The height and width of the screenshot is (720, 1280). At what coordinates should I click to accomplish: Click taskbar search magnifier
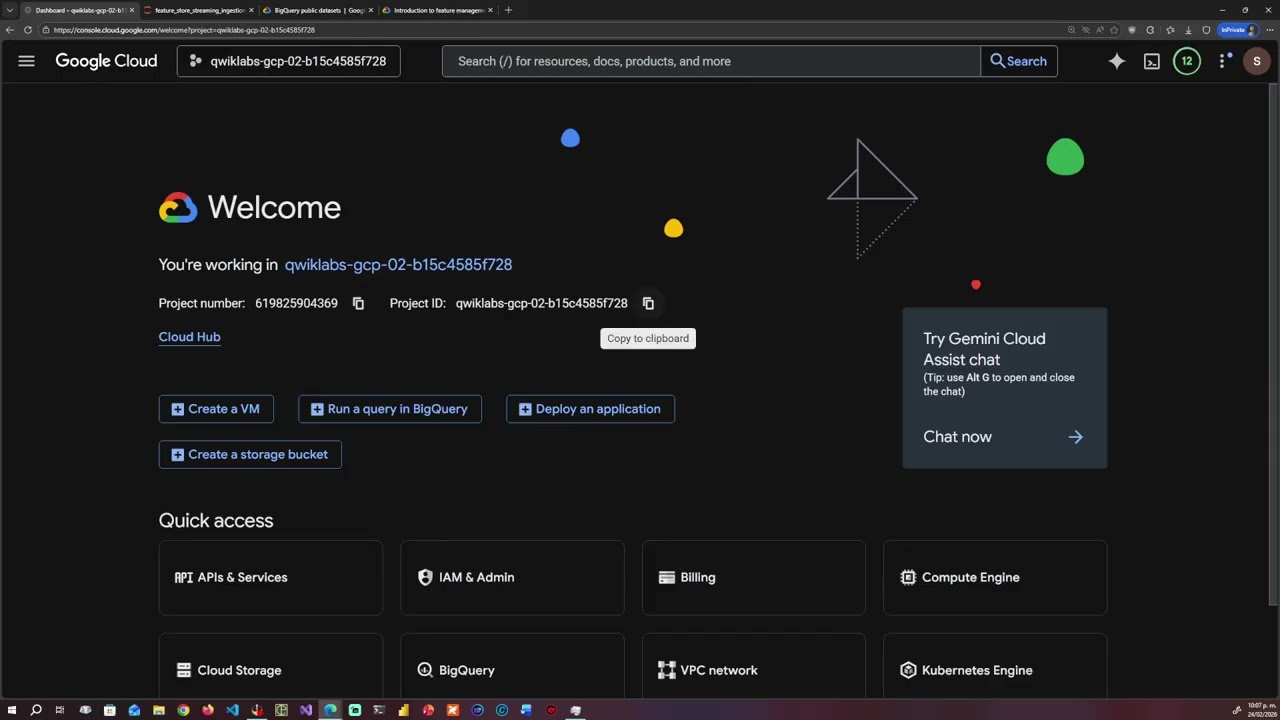click(x=36, y=710)
